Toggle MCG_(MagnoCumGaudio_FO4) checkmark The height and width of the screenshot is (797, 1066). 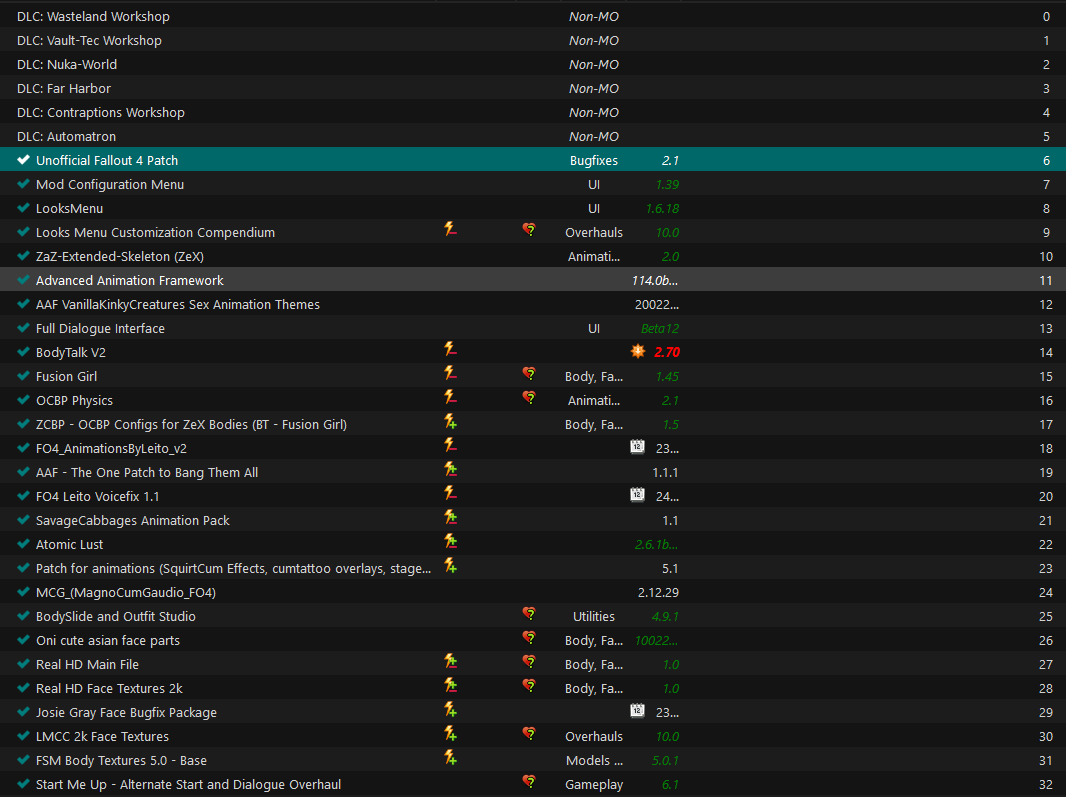coord(23,592)
